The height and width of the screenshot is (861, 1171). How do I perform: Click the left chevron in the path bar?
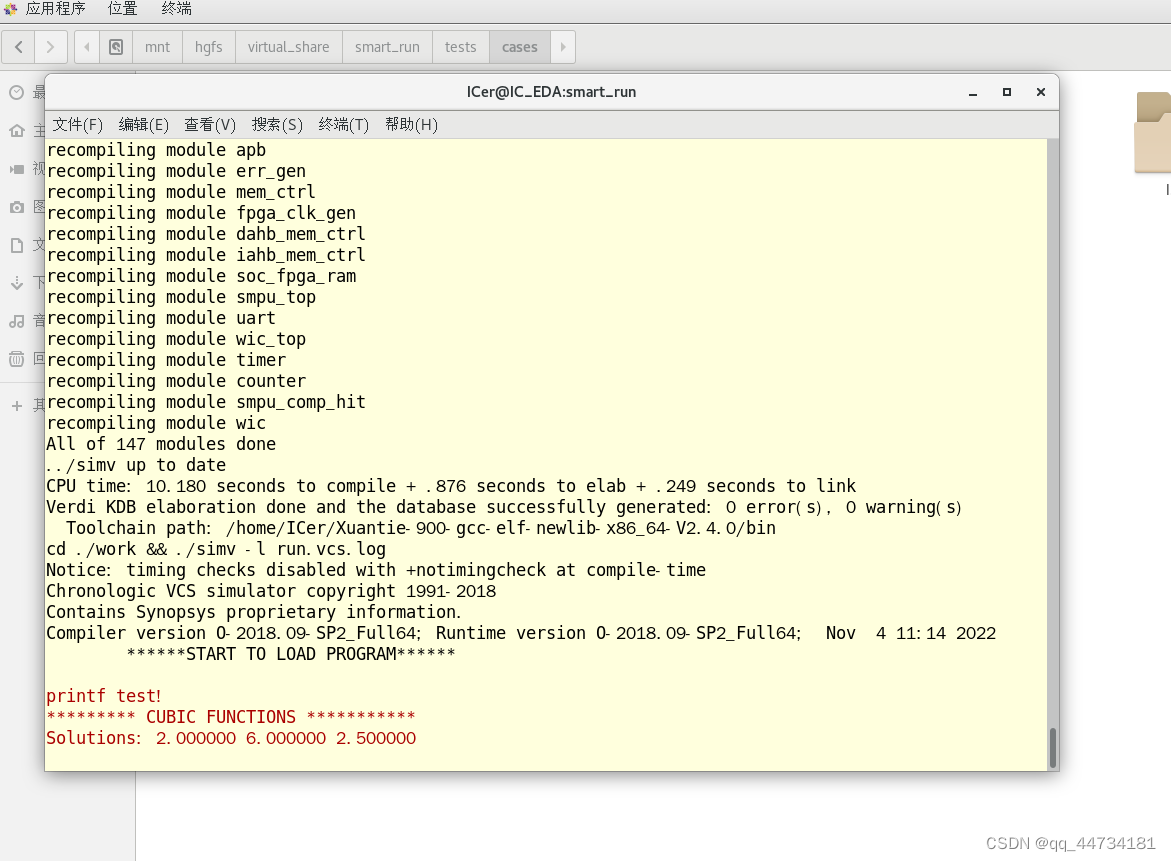[86, 46]
